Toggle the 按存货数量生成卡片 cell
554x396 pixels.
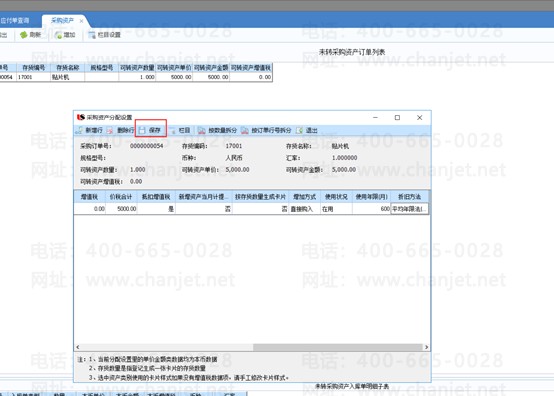(x=260, y=209)
